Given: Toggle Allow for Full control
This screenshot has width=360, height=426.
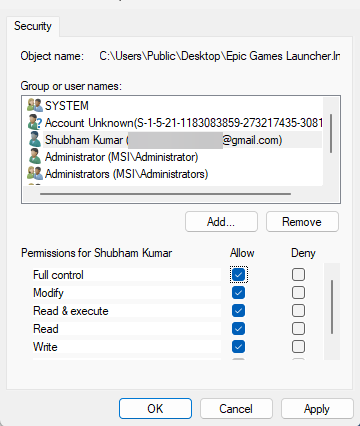Looking at the screenshot, I should [238, 275].
